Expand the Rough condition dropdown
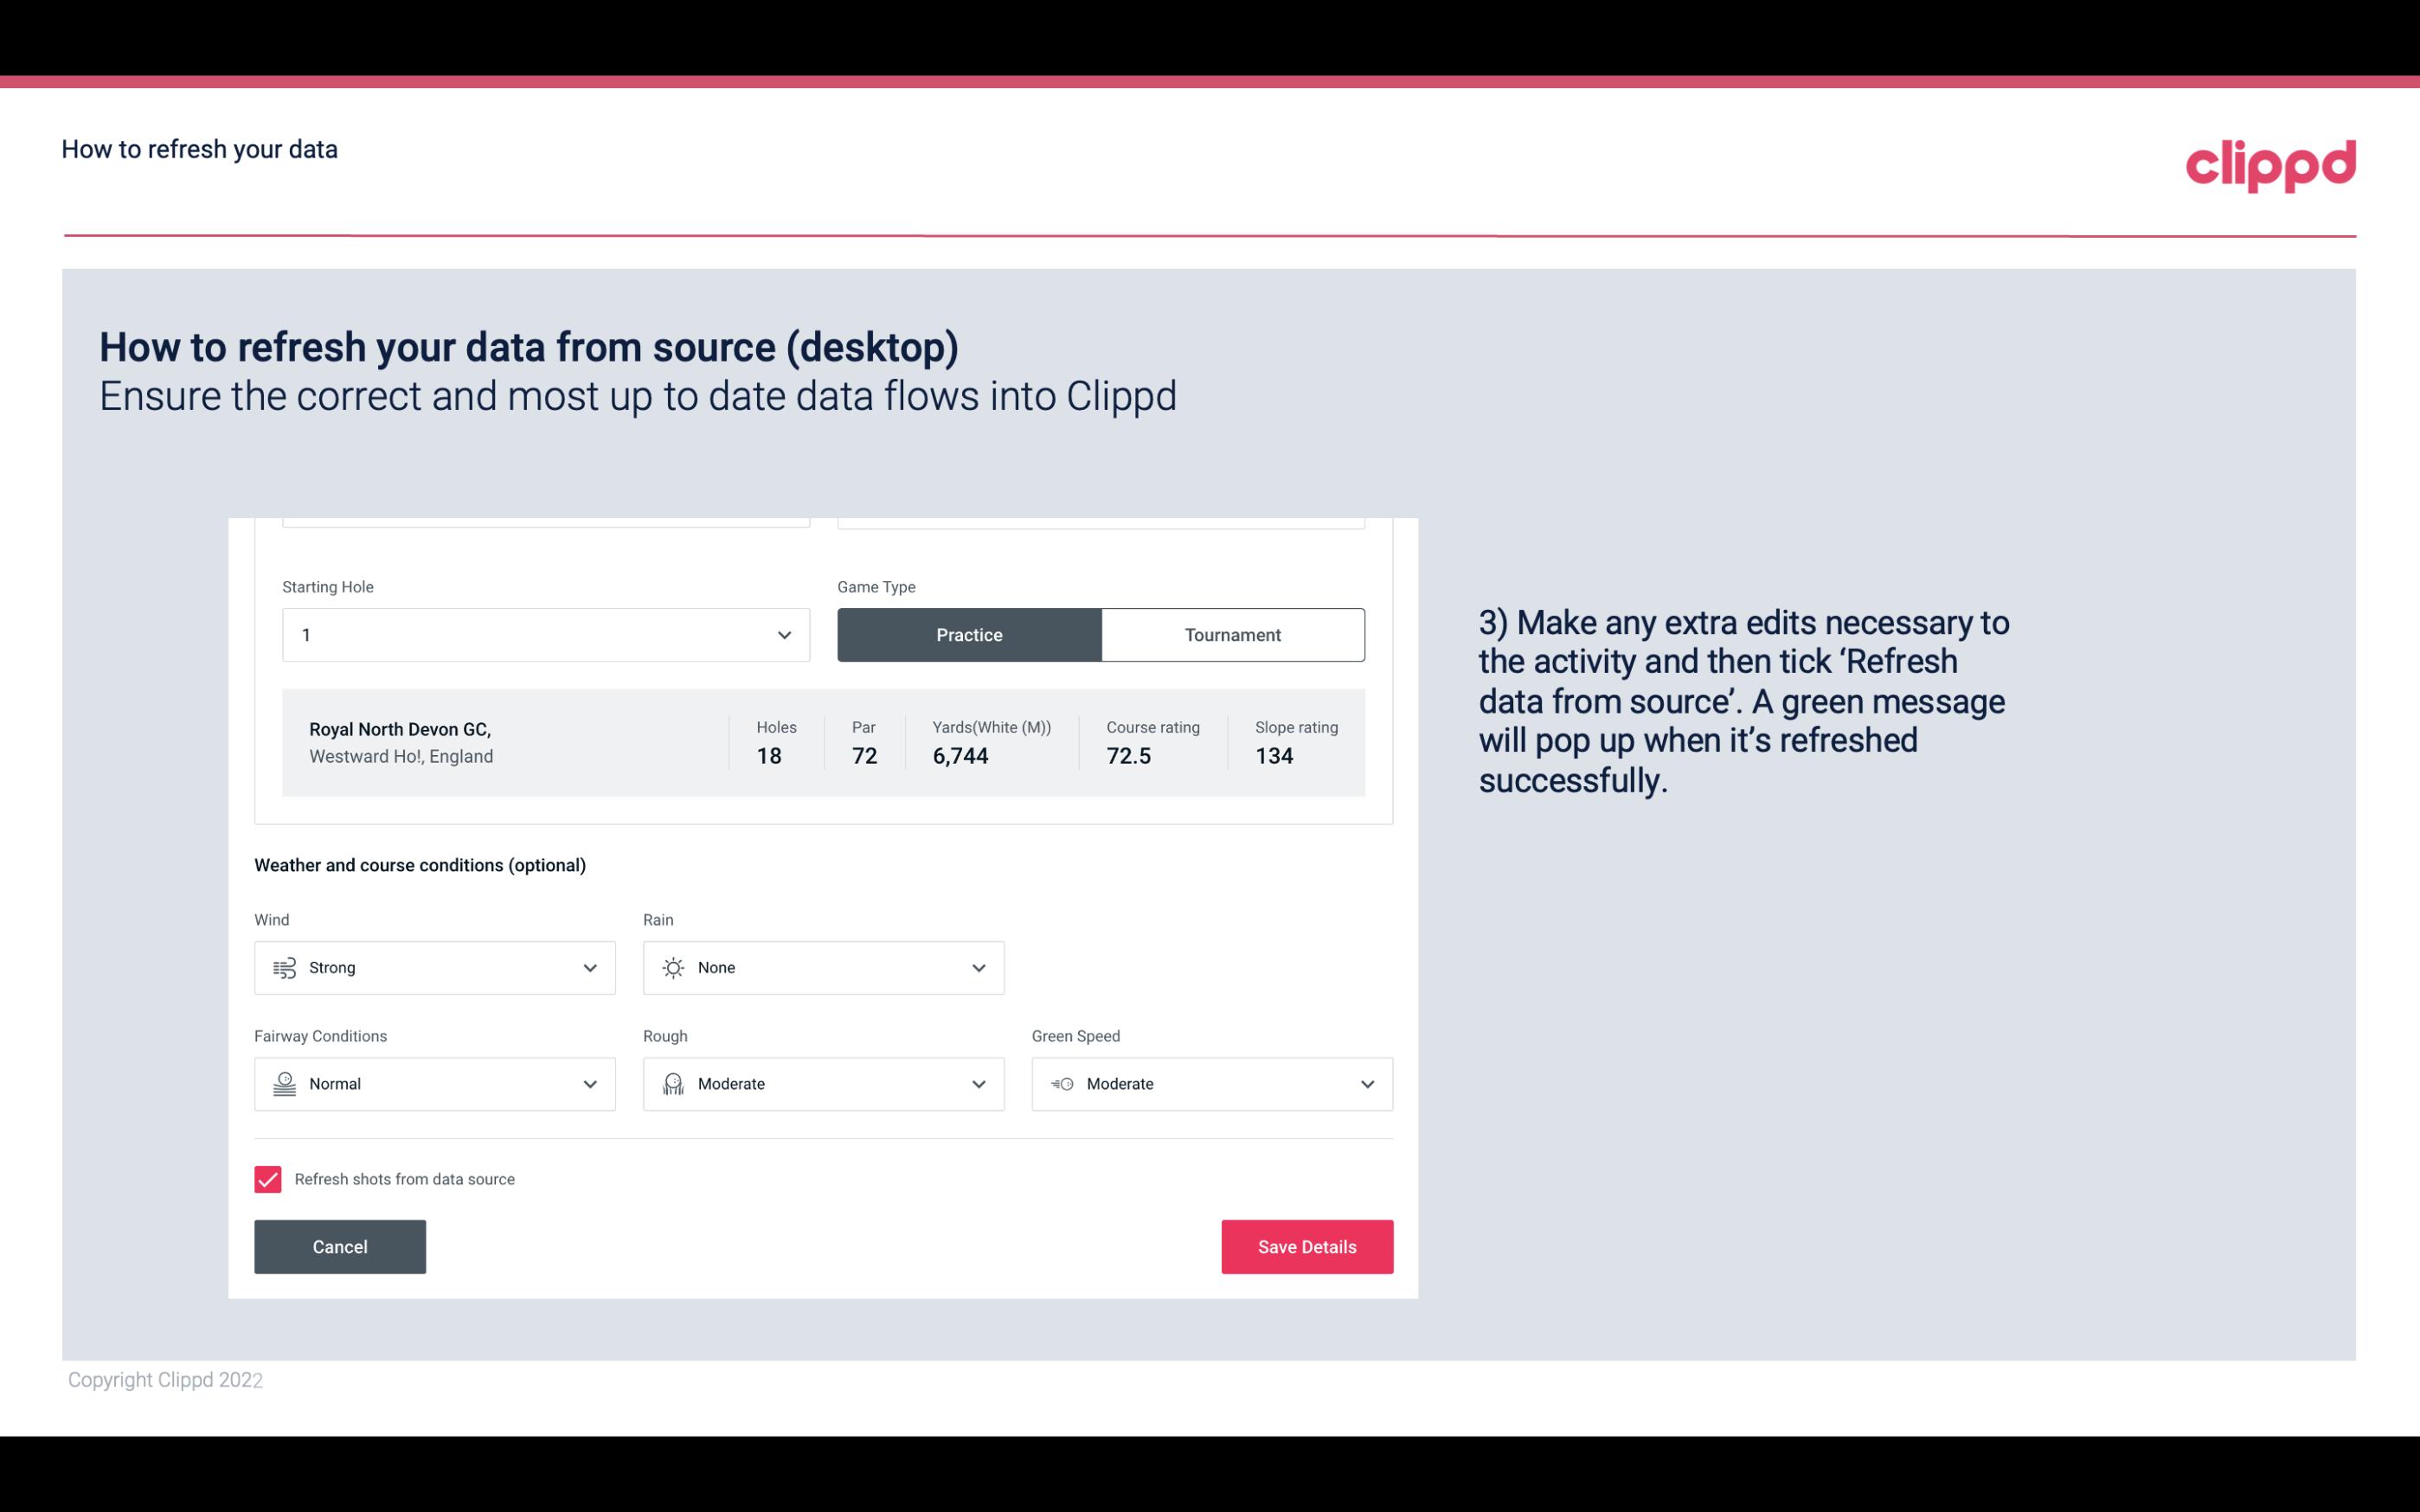The width and height of the screenshot is (2420, 1512). click(978, 1084)
